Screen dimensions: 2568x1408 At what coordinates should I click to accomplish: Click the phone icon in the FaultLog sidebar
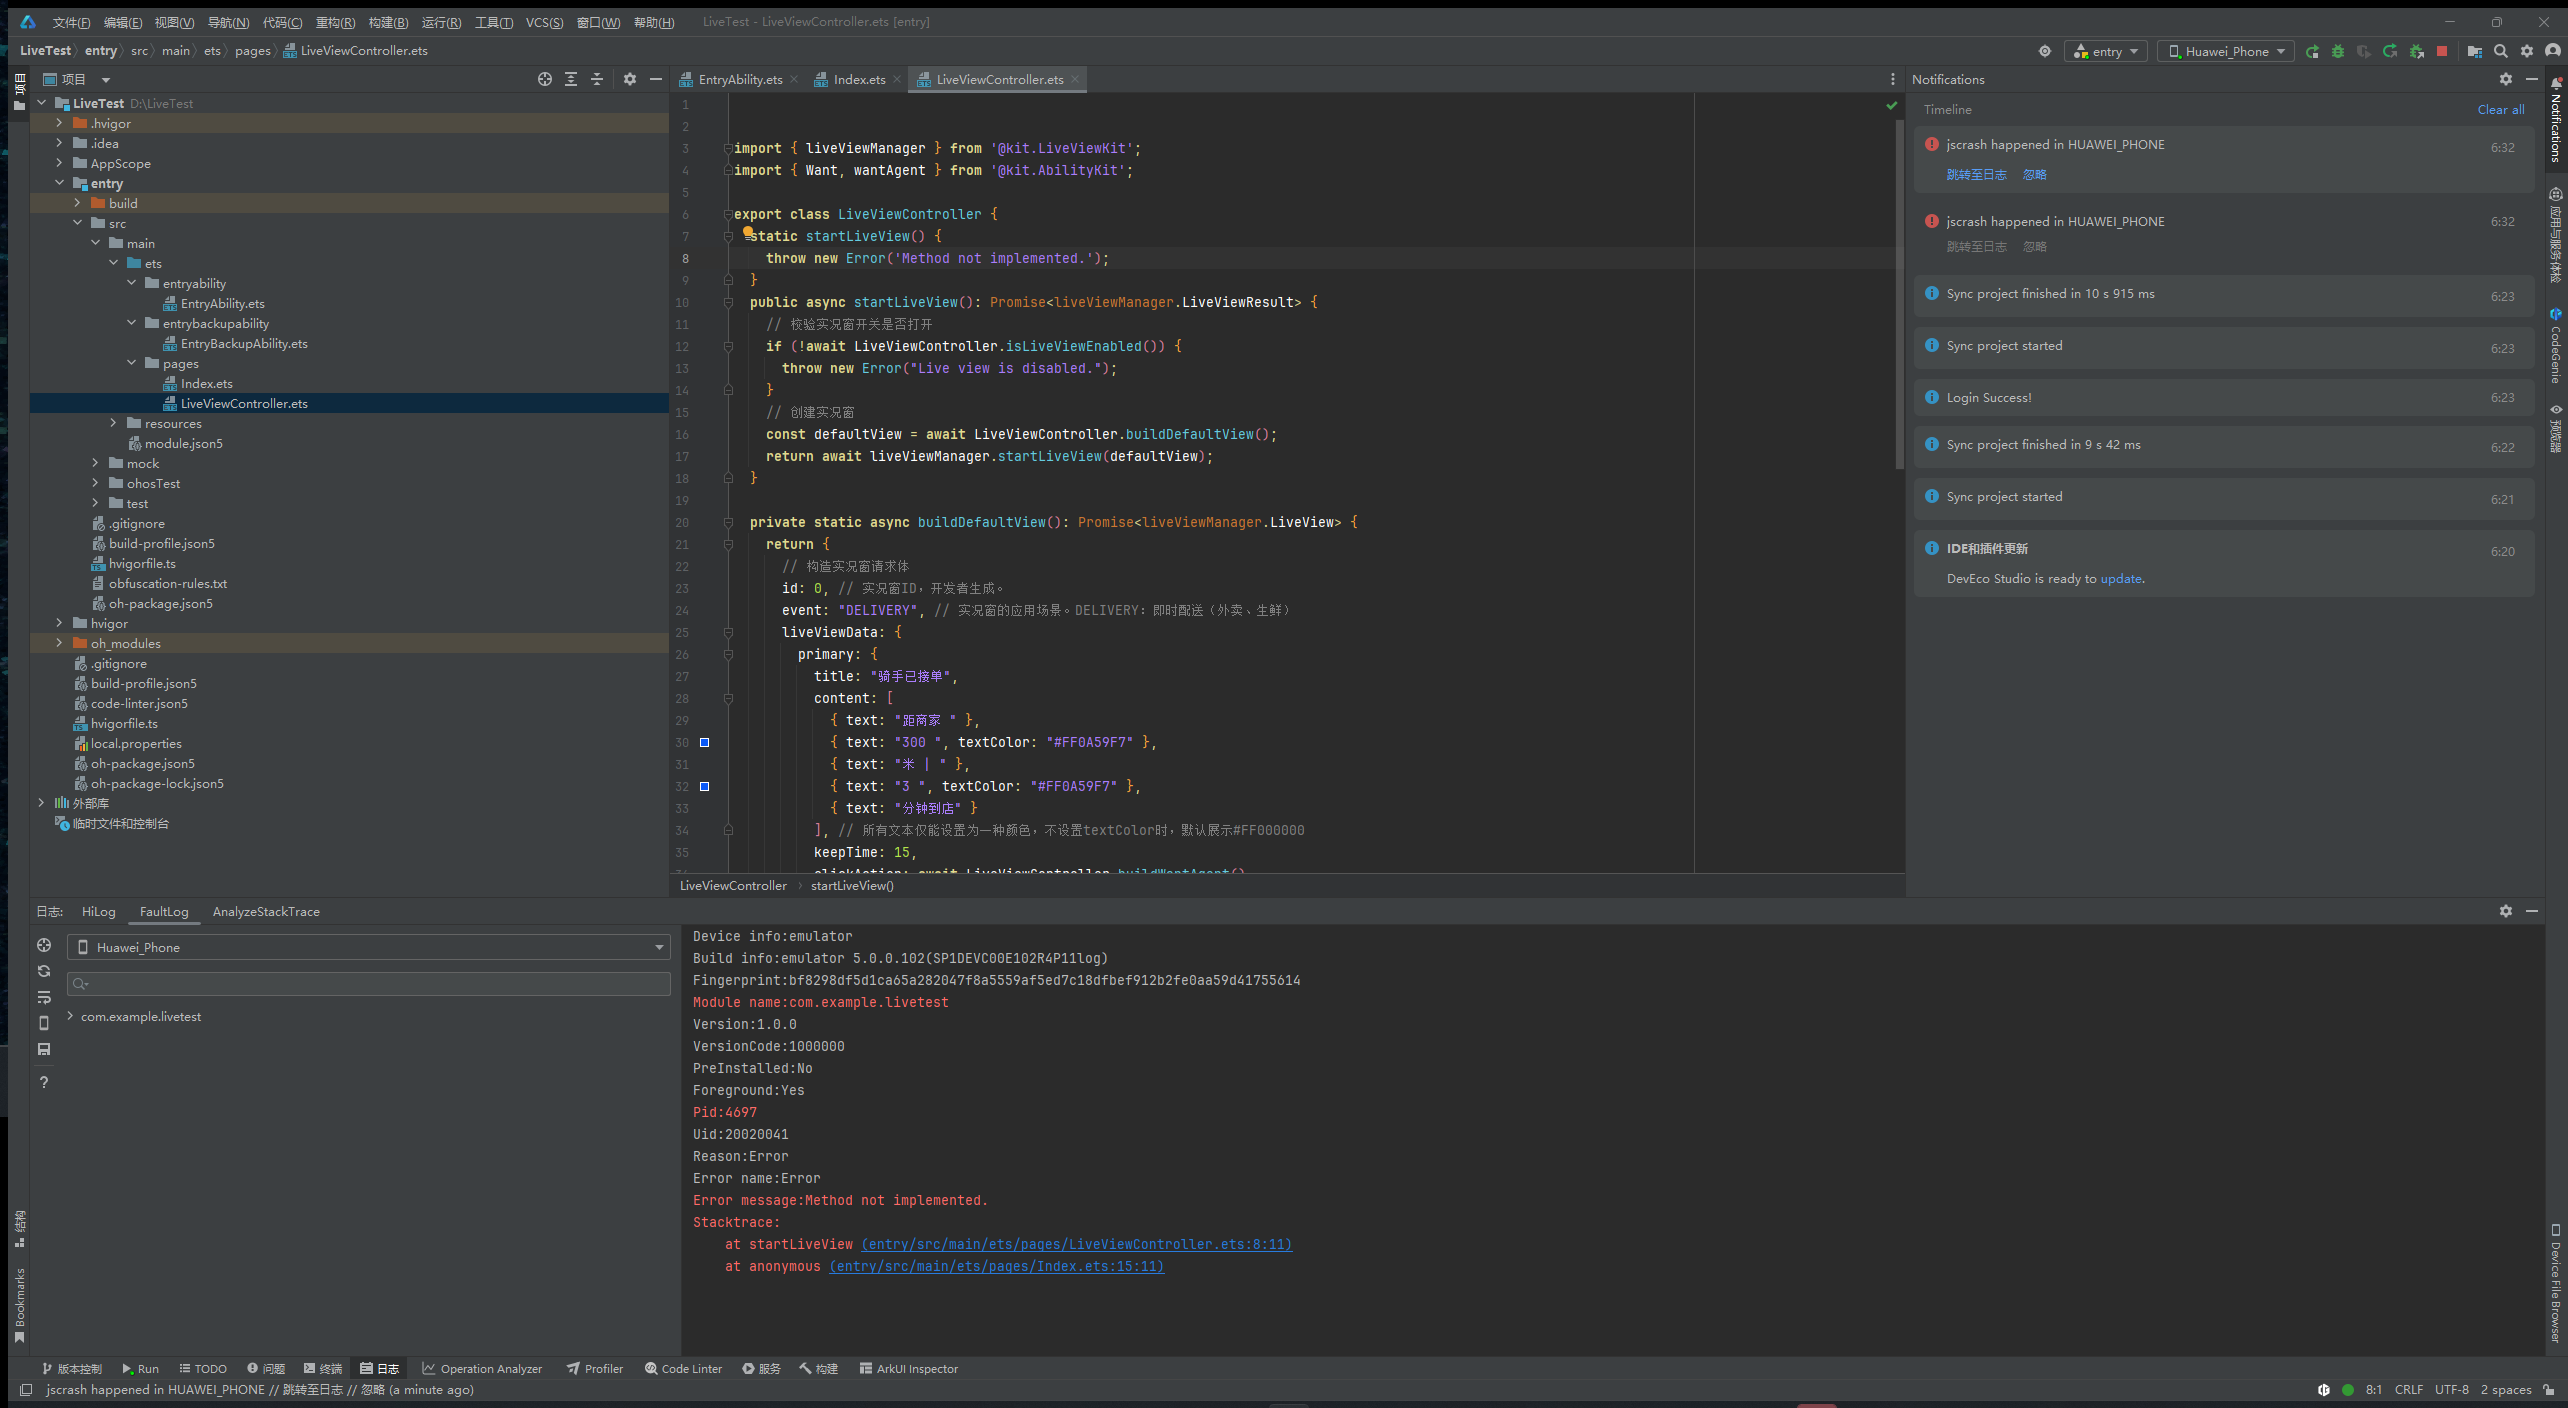[44, 1023]
